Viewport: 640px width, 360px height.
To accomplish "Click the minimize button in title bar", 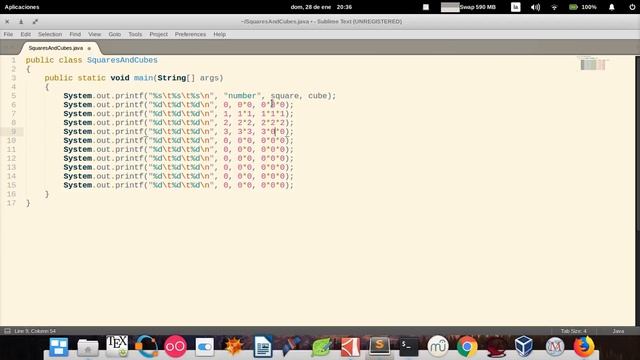I will [21, 22].
